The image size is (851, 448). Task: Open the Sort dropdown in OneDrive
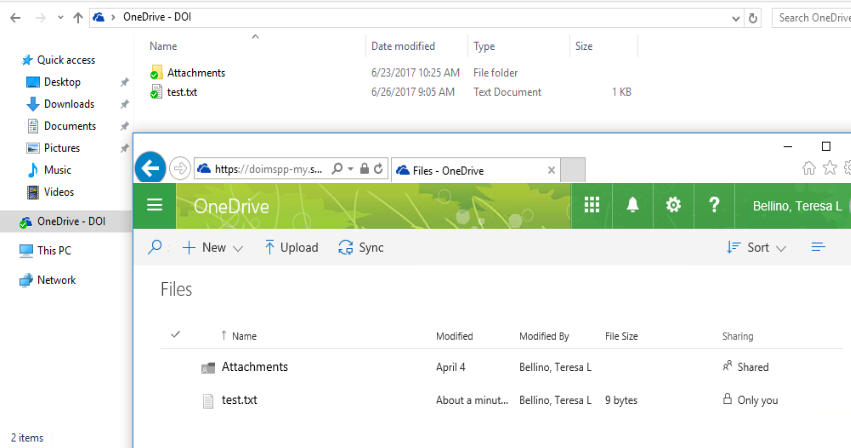click(757, 248)
